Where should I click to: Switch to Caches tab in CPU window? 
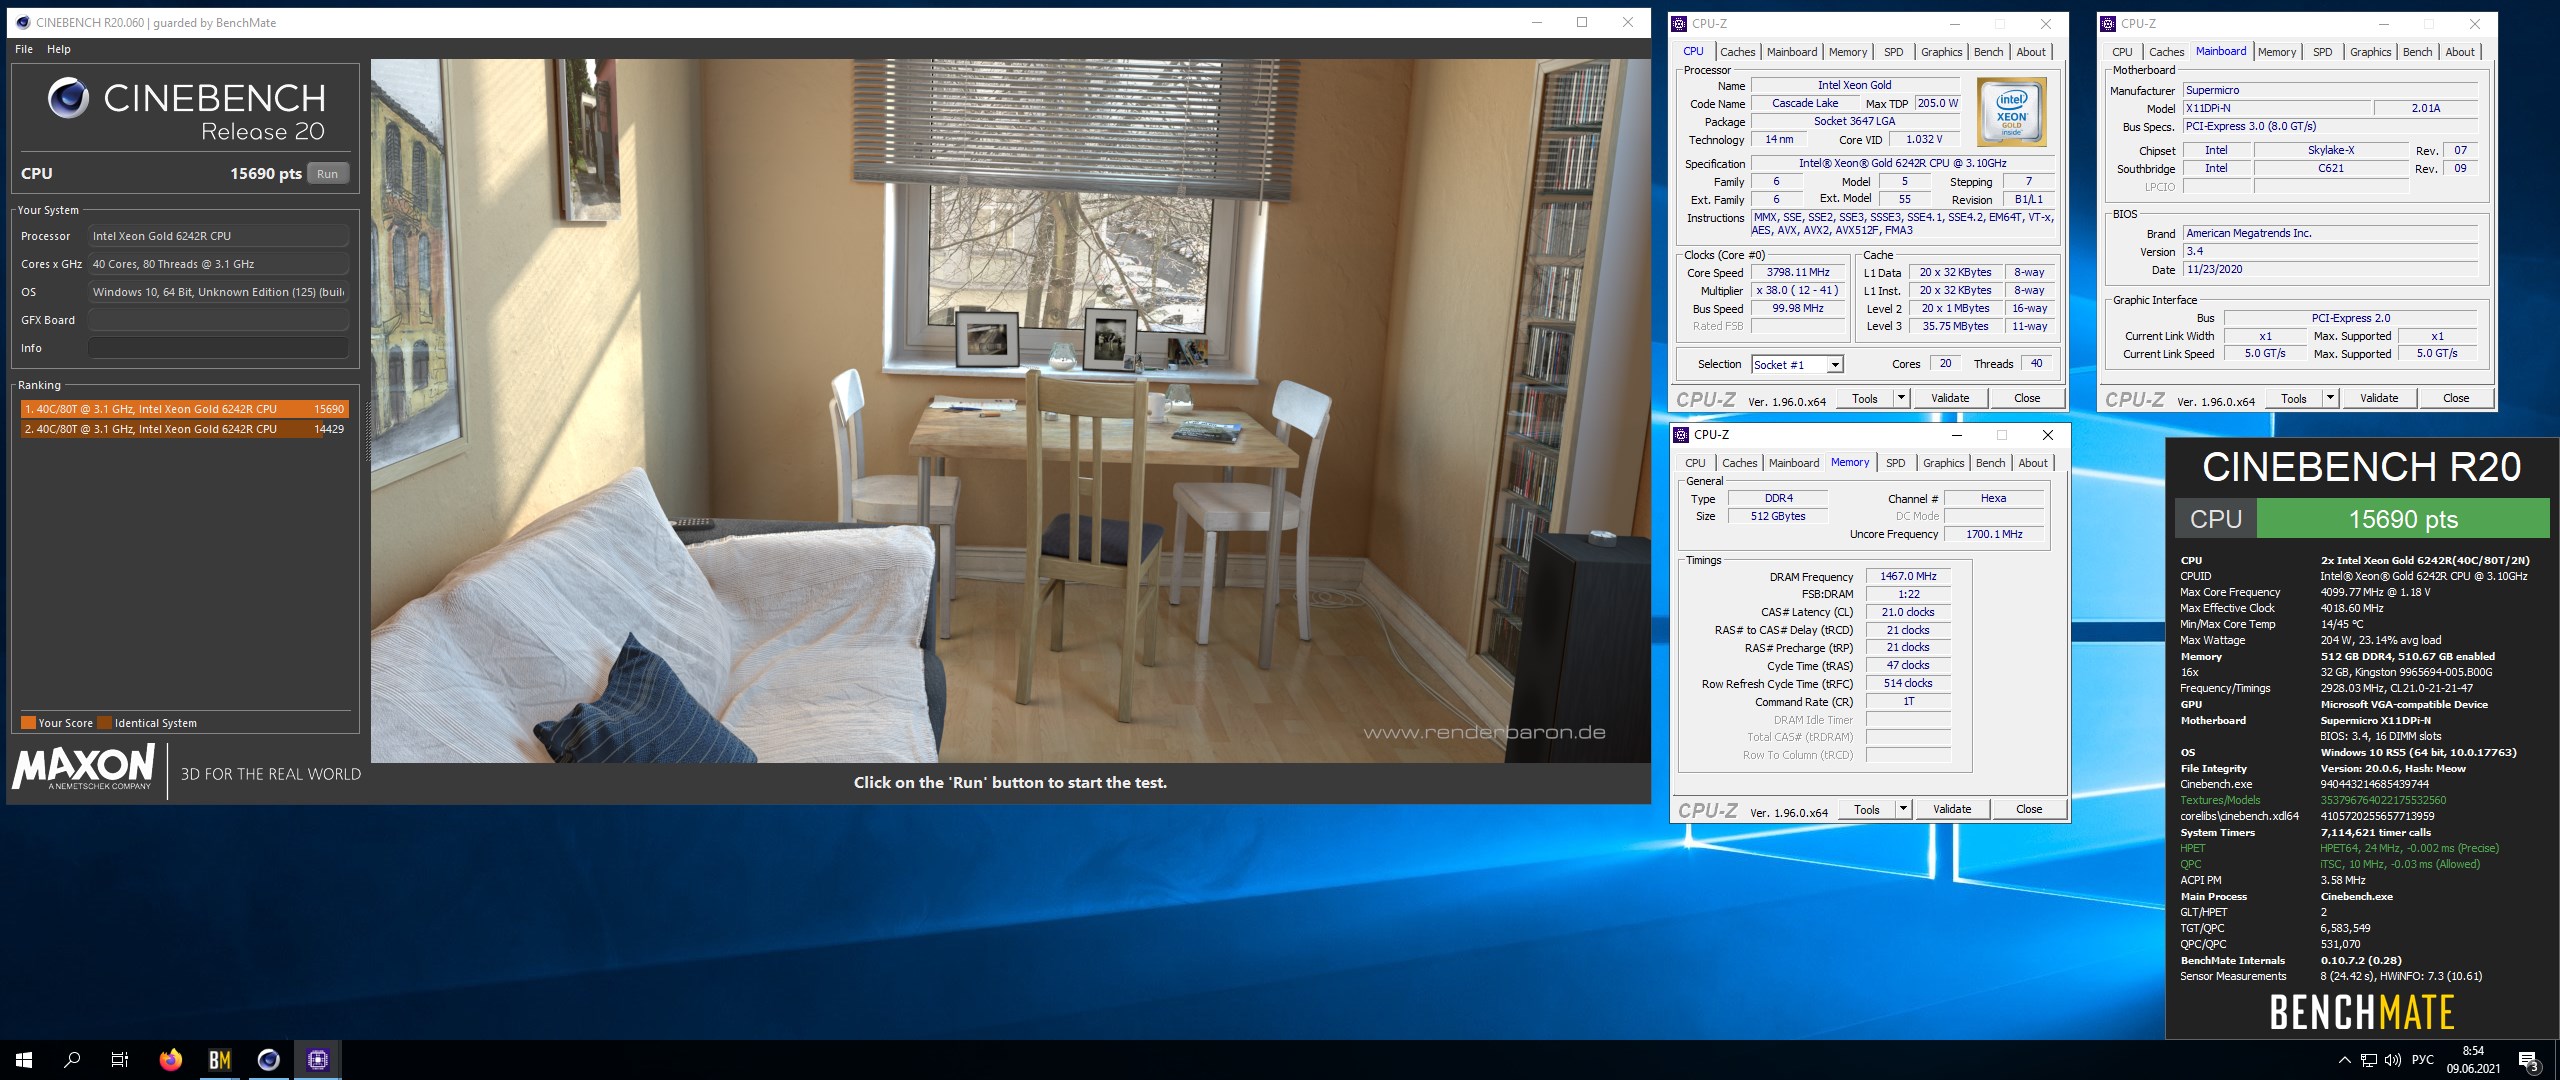point(1737,52)
